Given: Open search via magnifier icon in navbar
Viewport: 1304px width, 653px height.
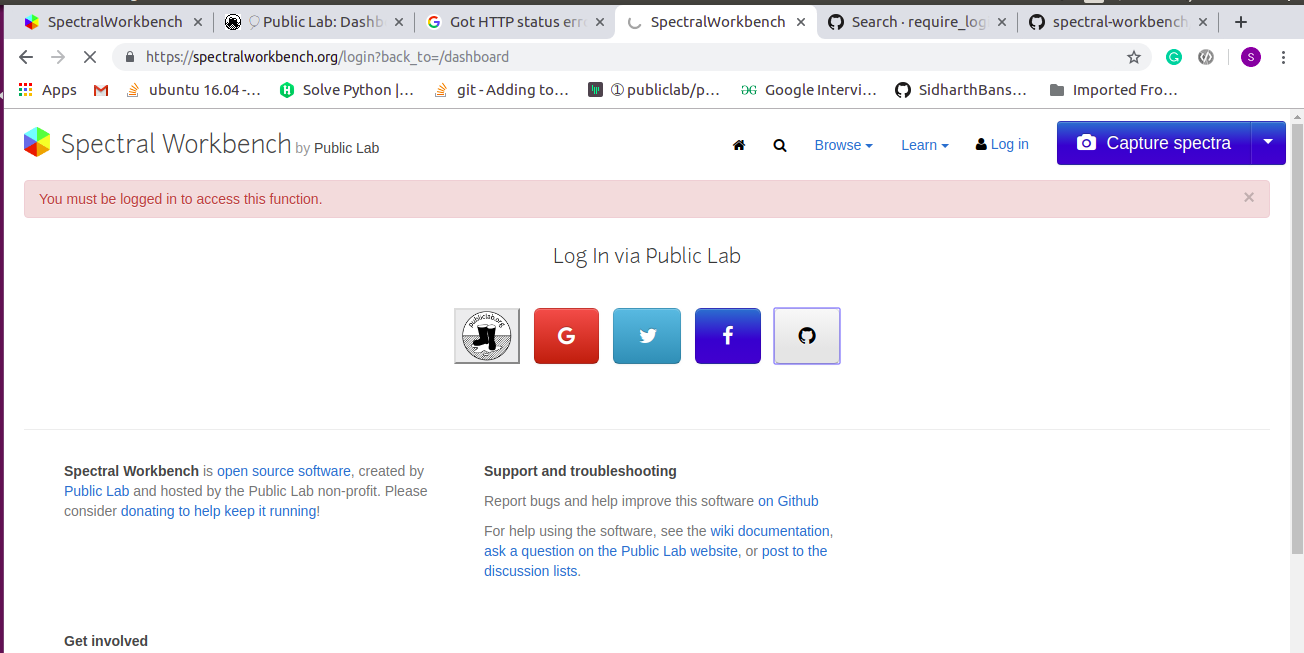Looking at the screenshot, I should (x=780, y=145).
